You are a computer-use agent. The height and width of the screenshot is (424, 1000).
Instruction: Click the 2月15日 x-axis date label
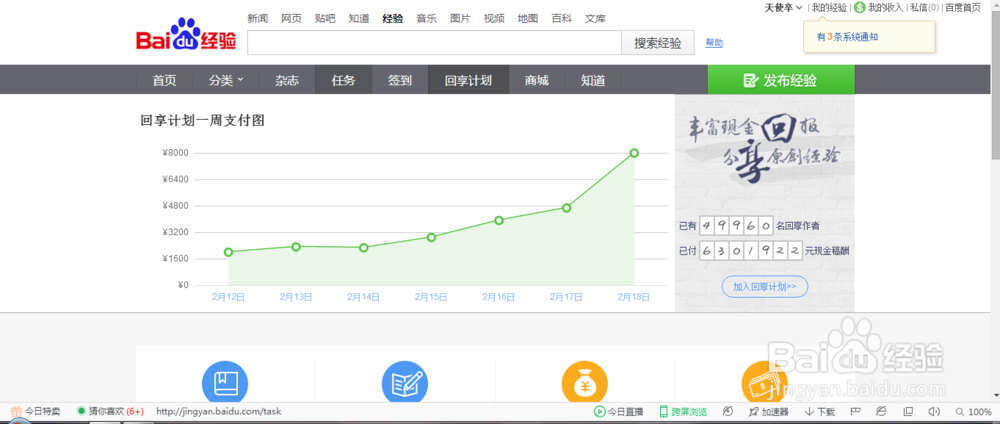[431, 296]
